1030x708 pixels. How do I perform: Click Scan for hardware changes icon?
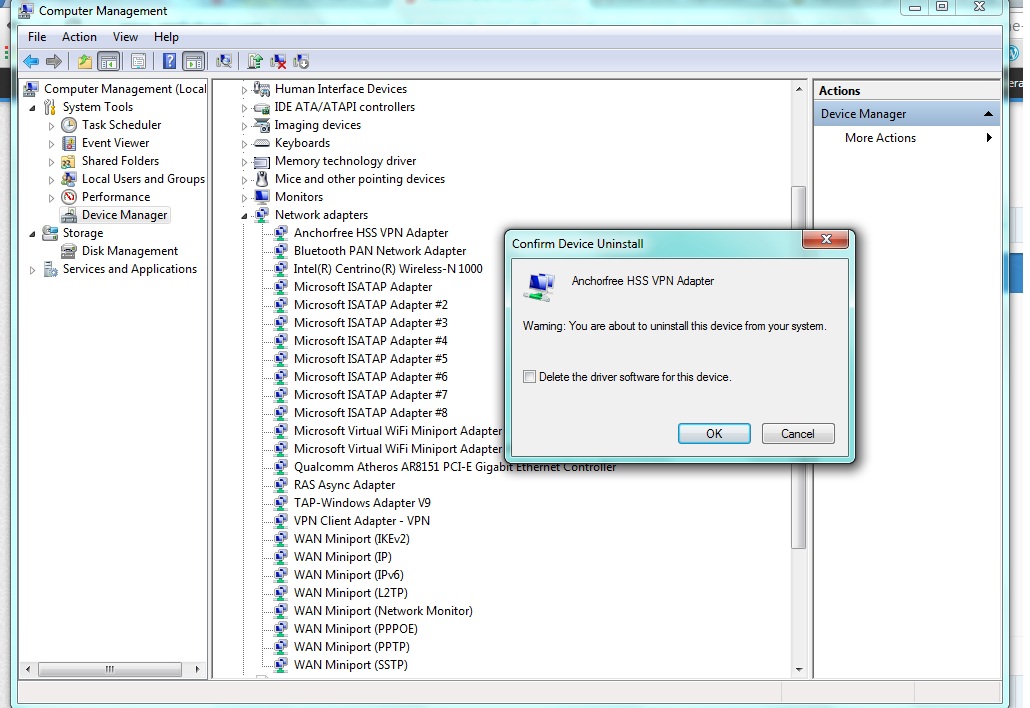pyautogui.click(x=224, y=62)
